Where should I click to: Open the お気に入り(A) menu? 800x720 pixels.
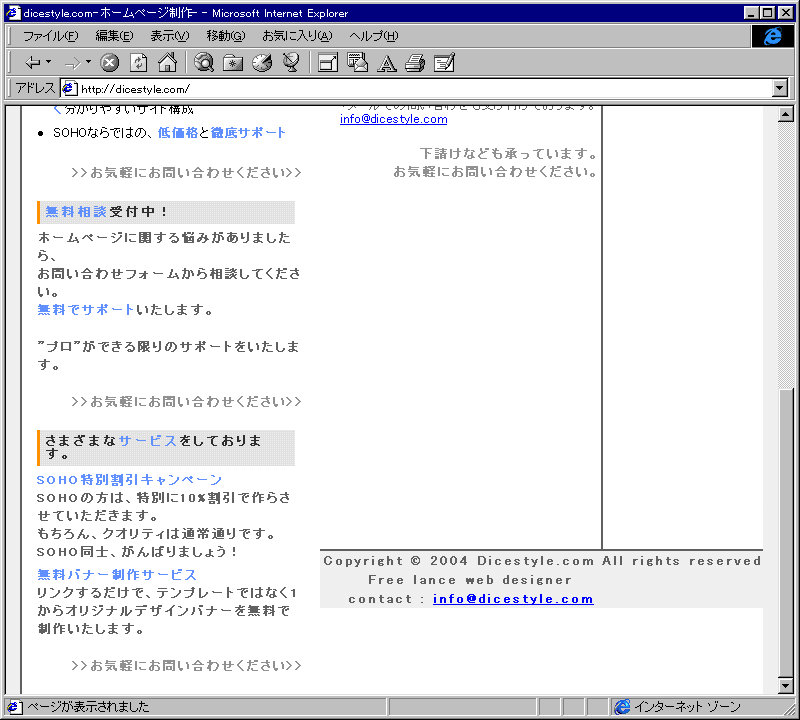[x=297, y=36]
